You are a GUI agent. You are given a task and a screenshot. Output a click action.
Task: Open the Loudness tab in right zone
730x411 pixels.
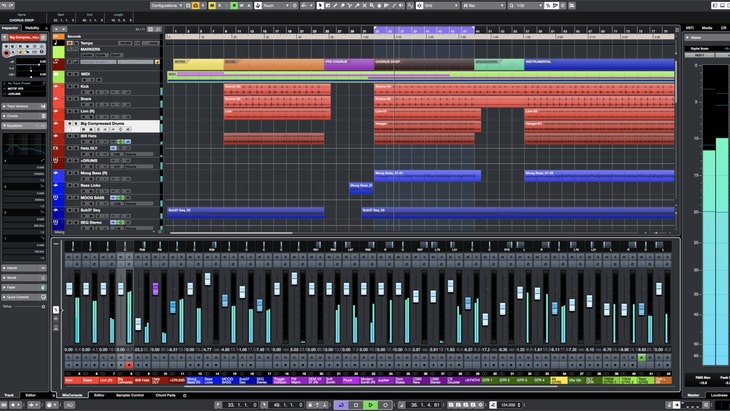click(x=719, y=395)
